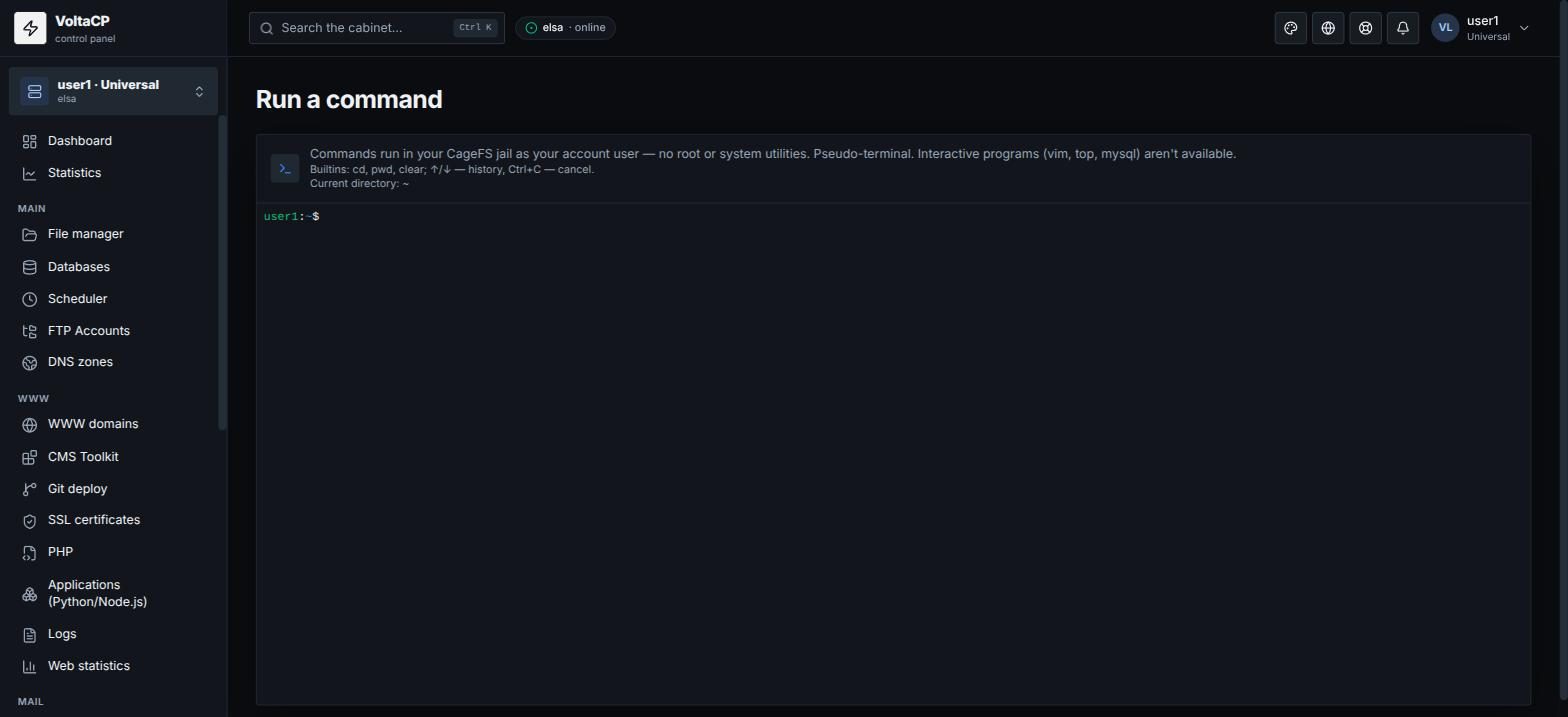
Task: Open PHP settings page
Action: 113,552
